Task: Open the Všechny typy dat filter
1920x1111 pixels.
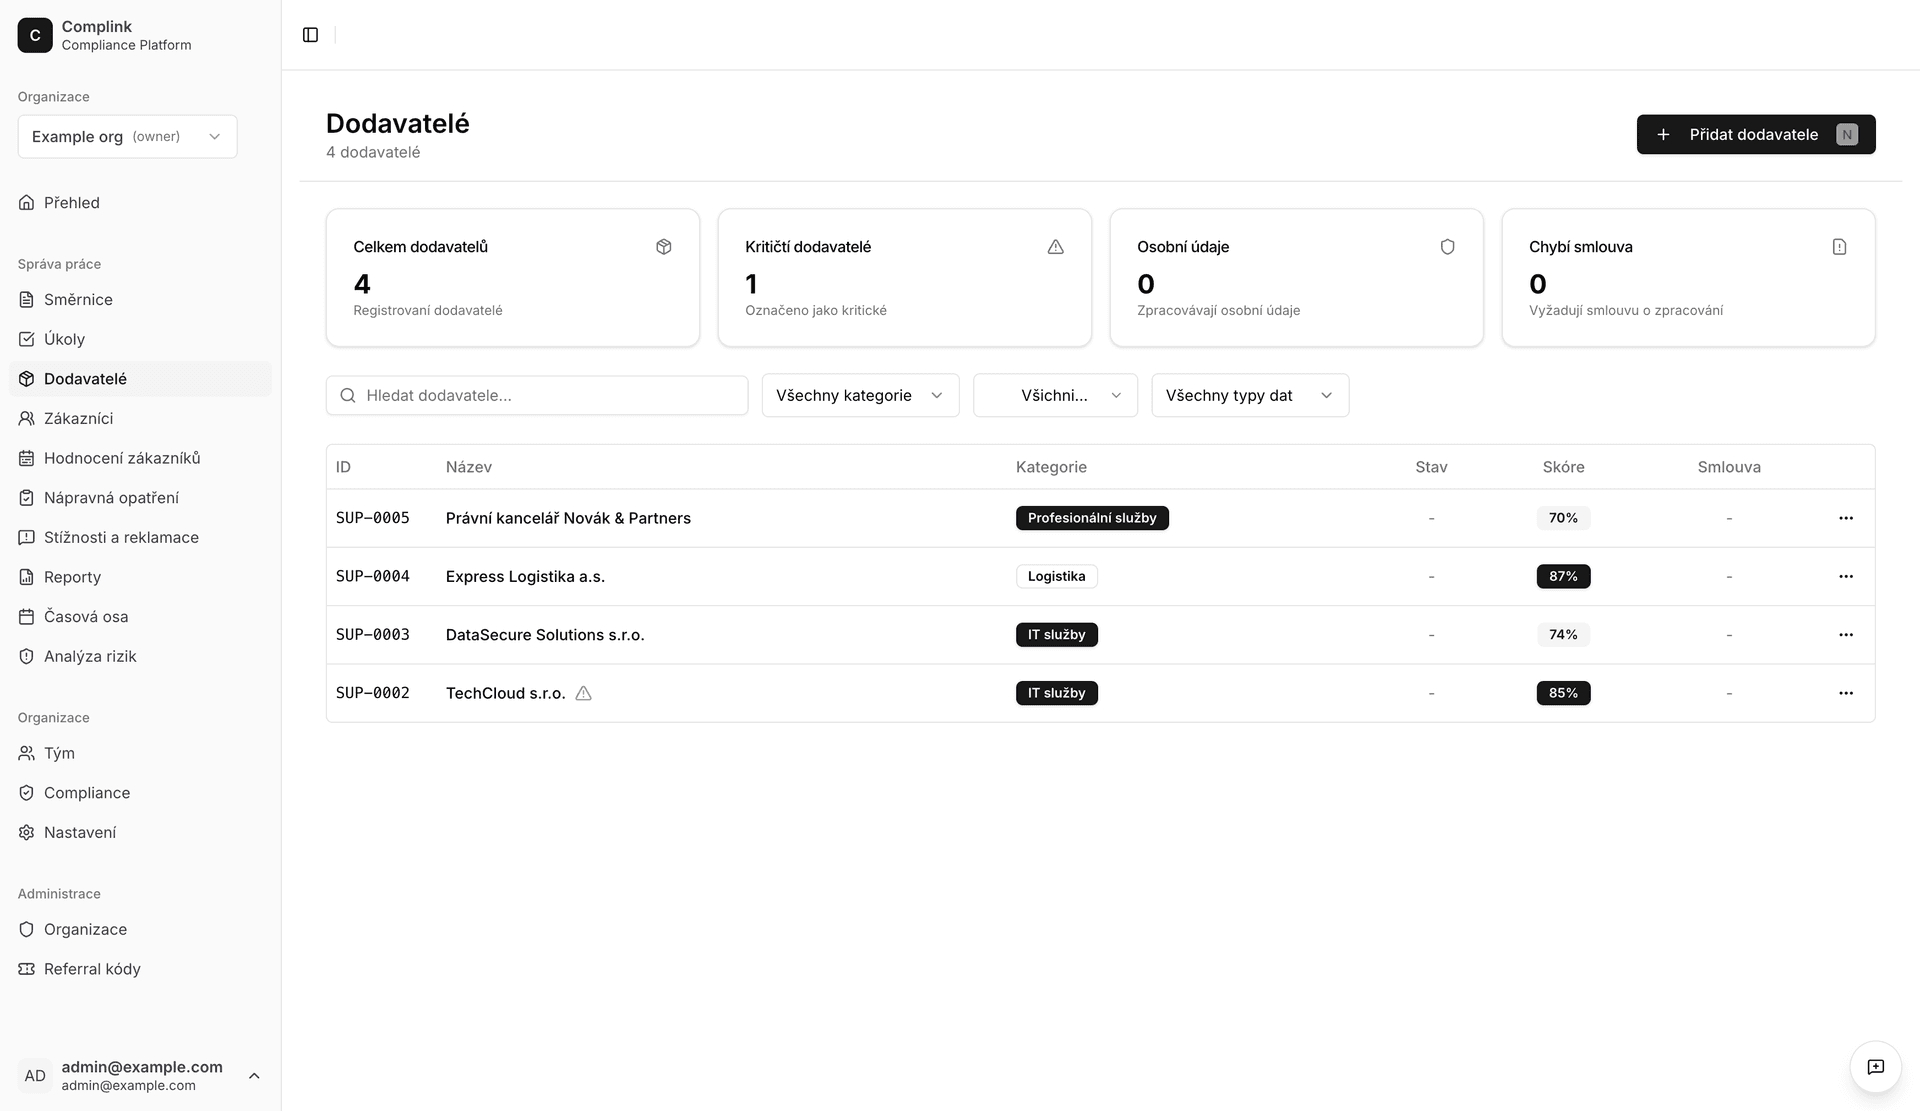Action: [x=1249, y=395]
